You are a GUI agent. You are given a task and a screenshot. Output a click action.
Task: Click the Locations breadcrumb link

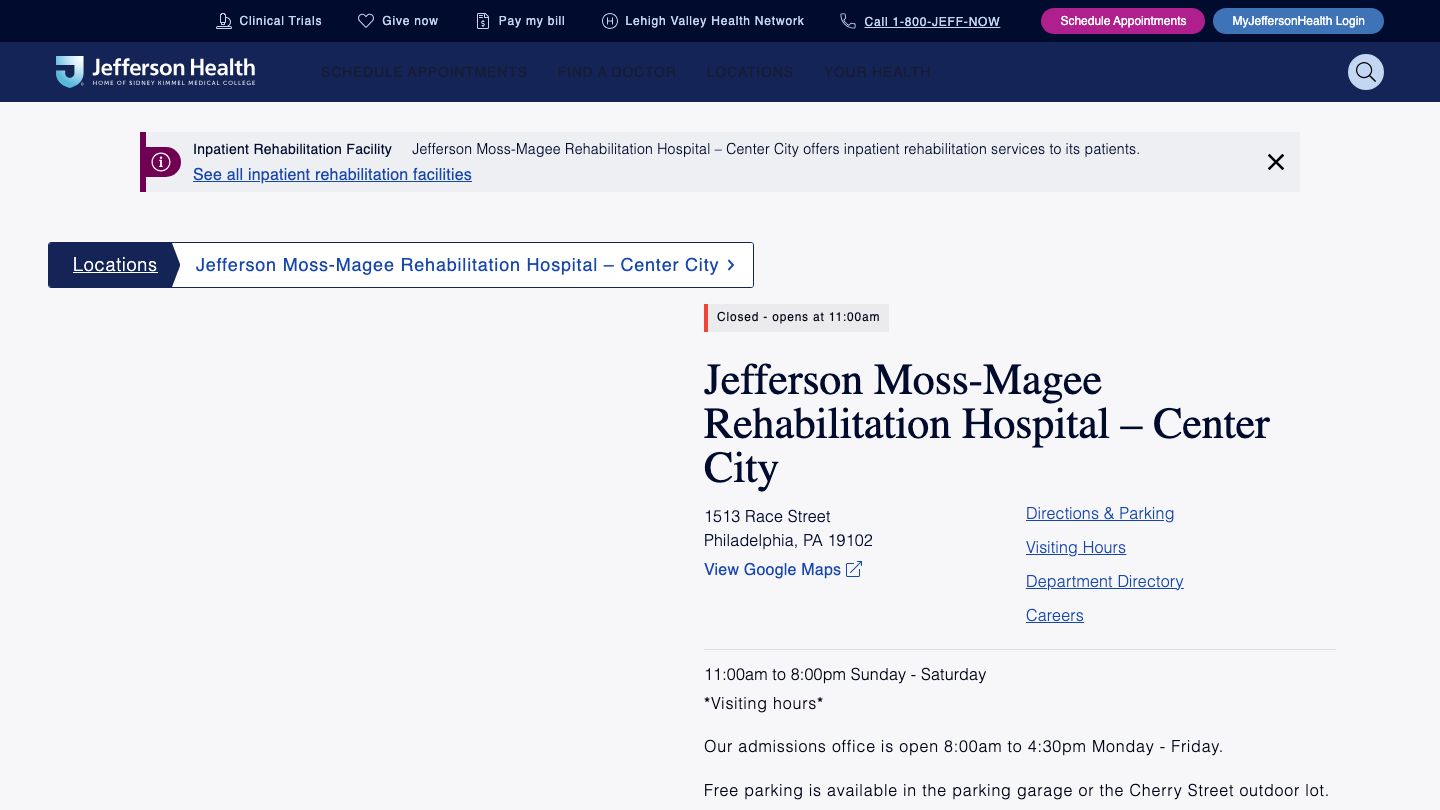115,264
